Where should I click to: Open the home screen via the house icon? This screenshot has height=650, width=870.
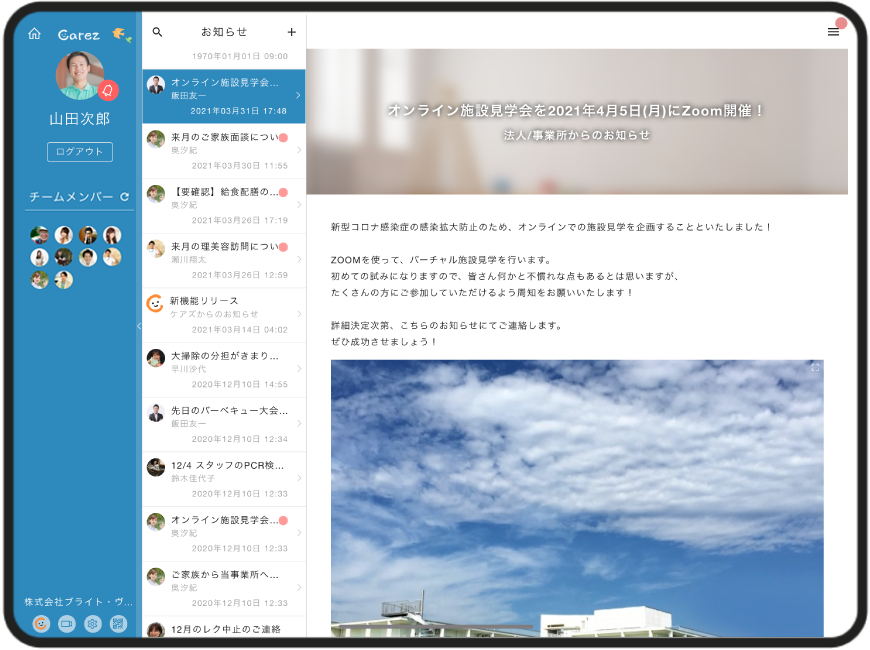35,31
